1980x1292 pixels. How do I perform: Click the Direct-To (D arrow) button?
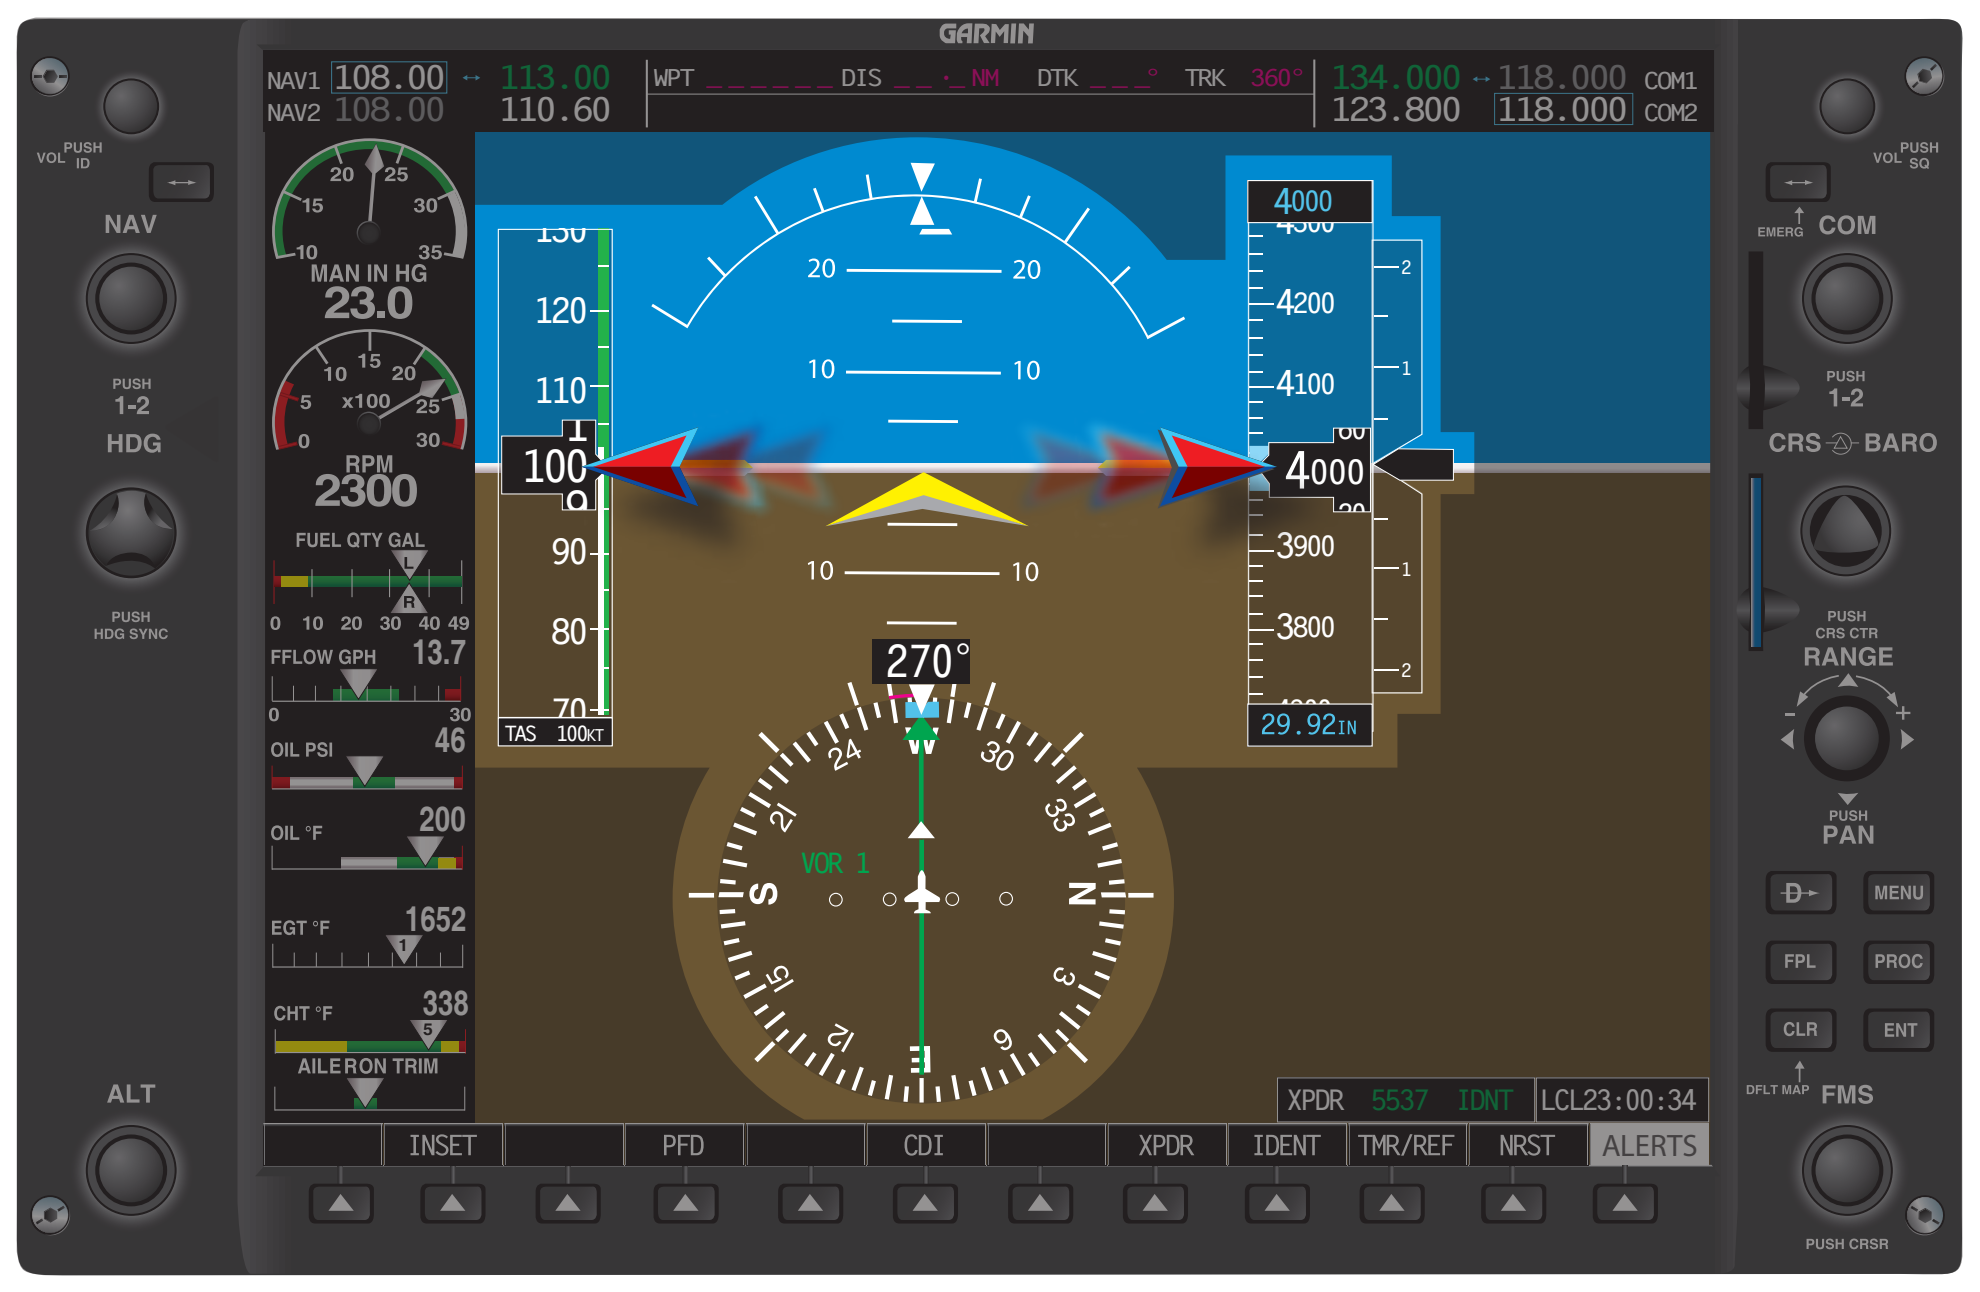point(1800,892)
